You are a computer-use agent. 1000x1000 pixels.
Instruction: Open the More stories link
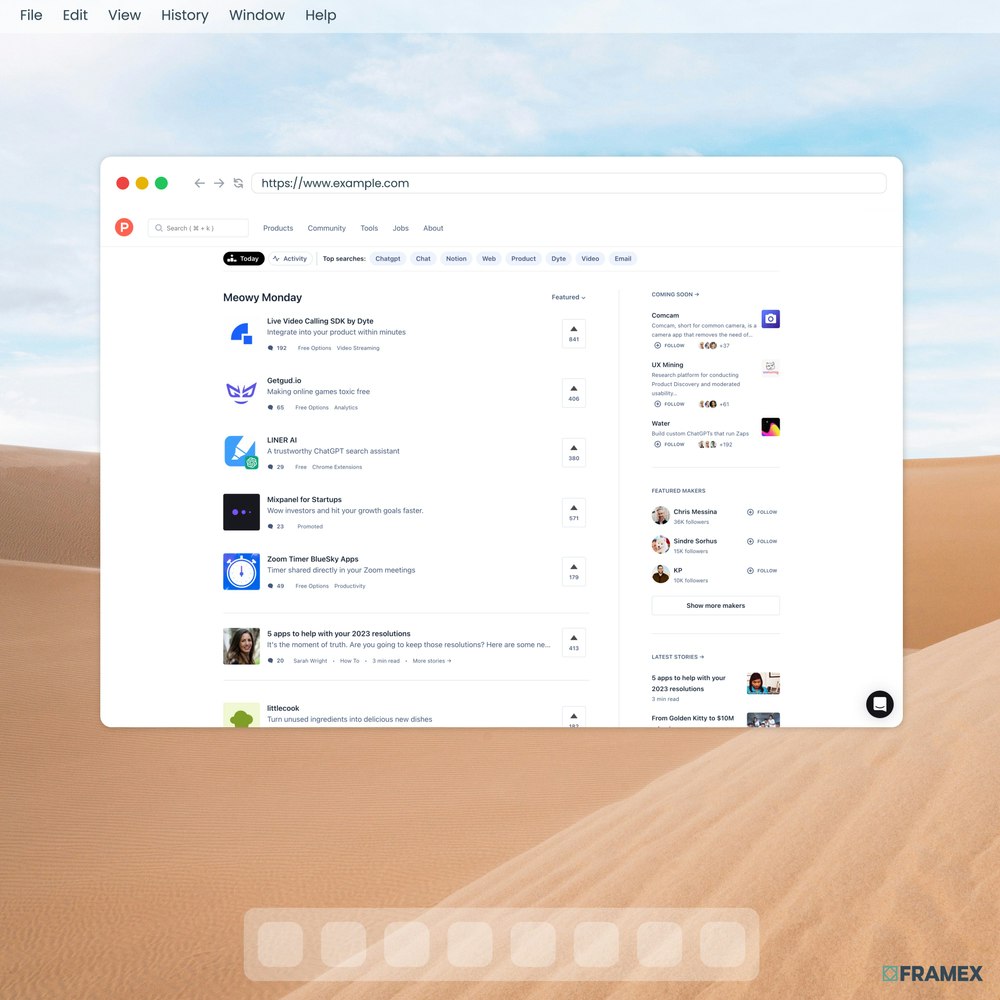pyautogui.click(x=432, y=661)
